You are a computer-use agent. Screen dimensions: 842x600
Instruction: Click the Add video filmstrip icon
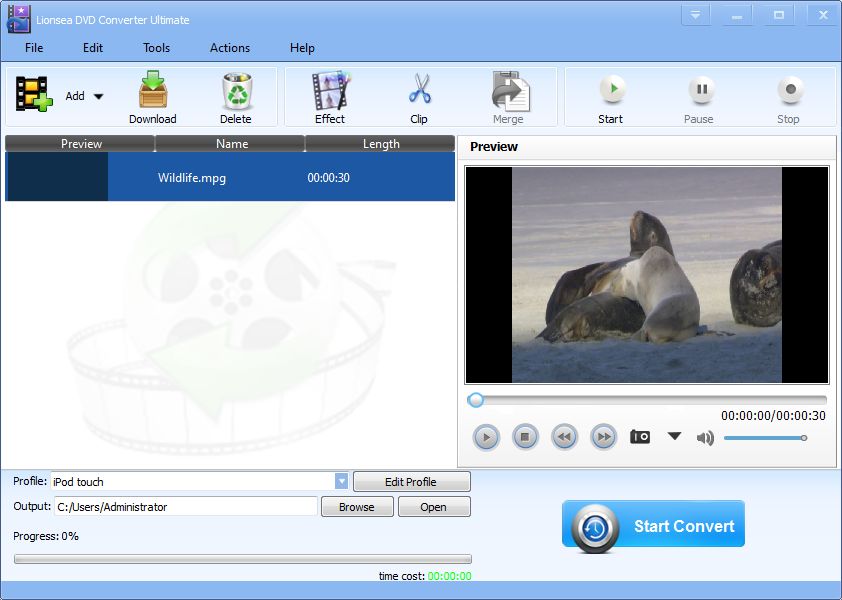[34, 94]
